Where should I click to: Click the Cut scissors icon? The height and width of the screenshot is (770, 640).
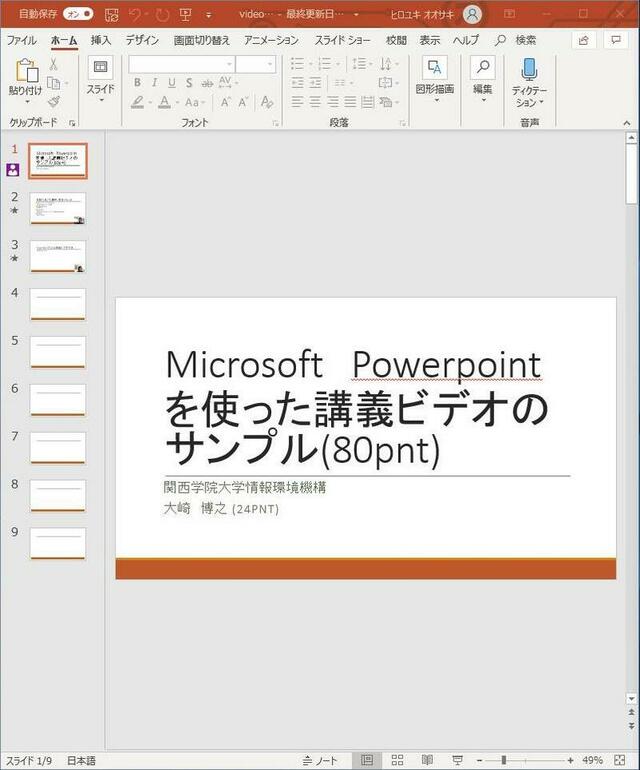(53, 64)
